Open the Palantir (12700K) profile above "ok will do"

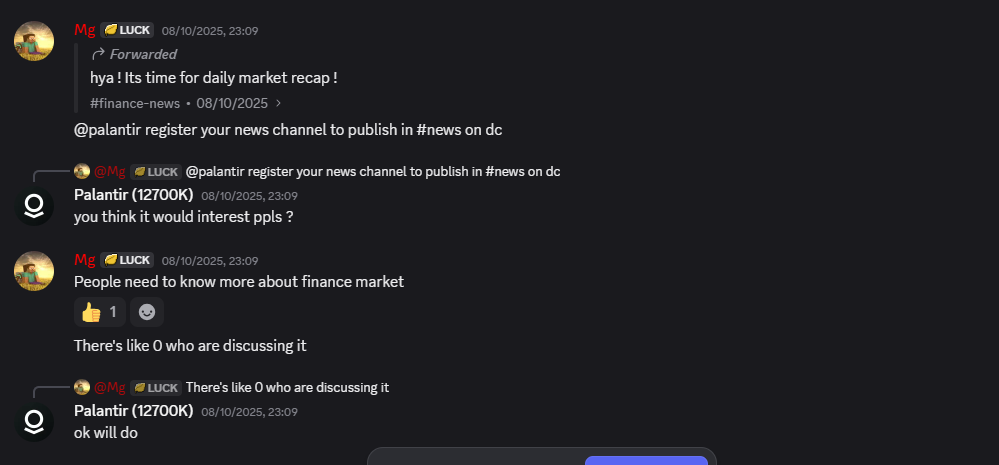133,411
